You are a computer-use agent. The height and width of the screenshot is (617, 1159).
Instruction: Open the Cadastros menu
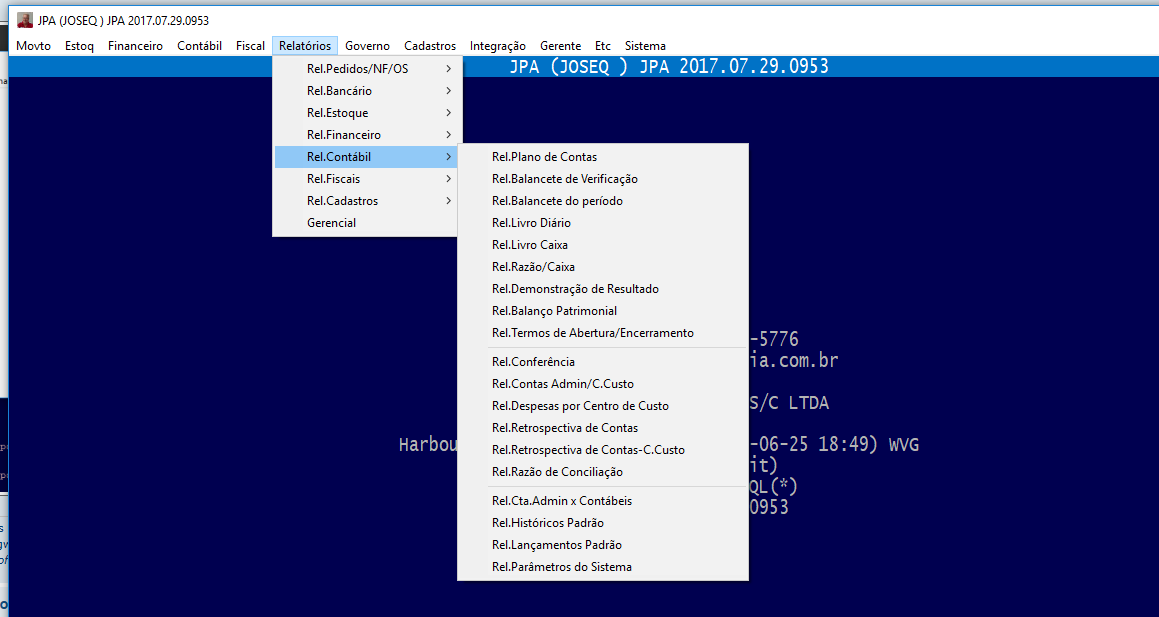pyautogui.click(x=430, y=46)
